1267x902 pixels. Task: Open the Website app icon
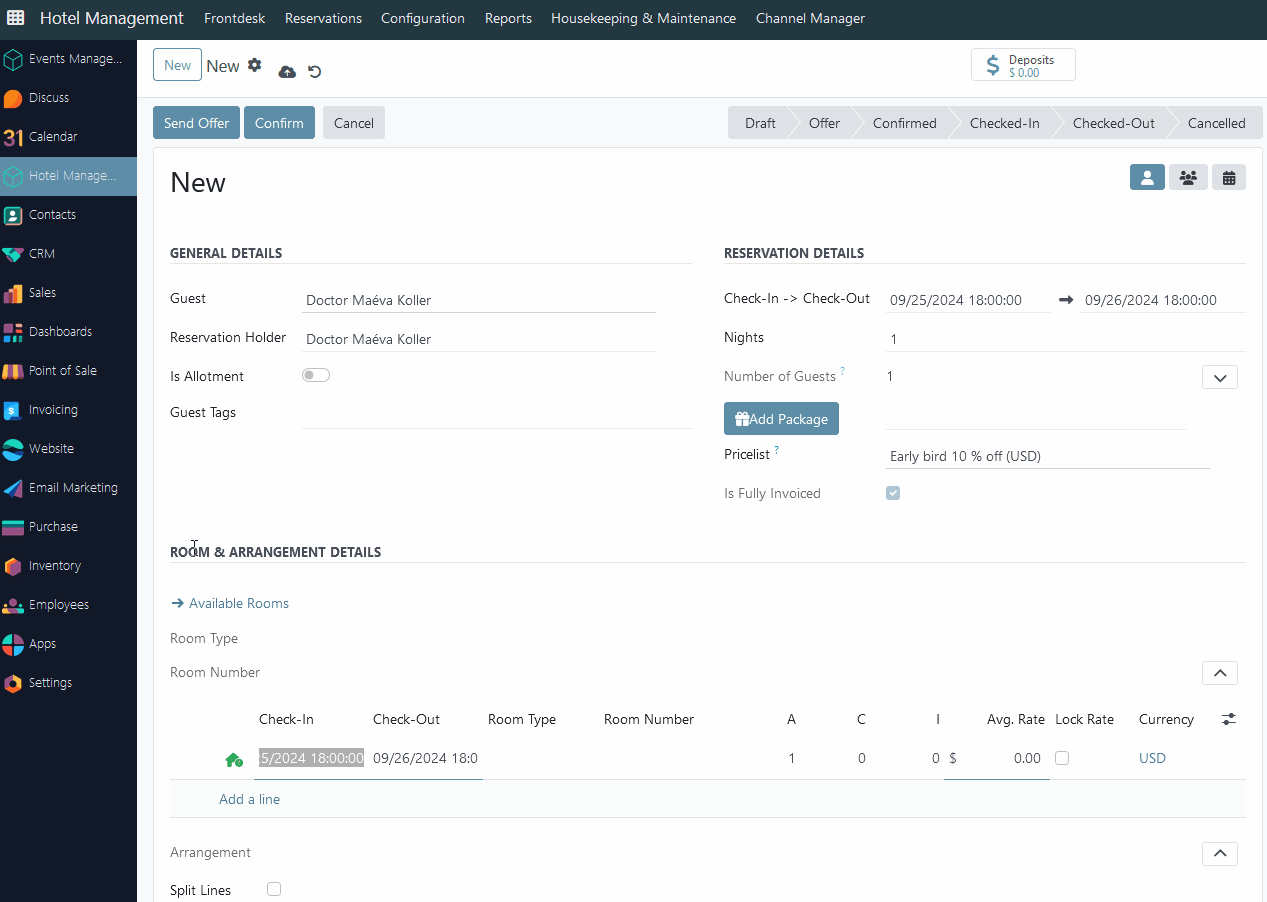click(13, 449)
